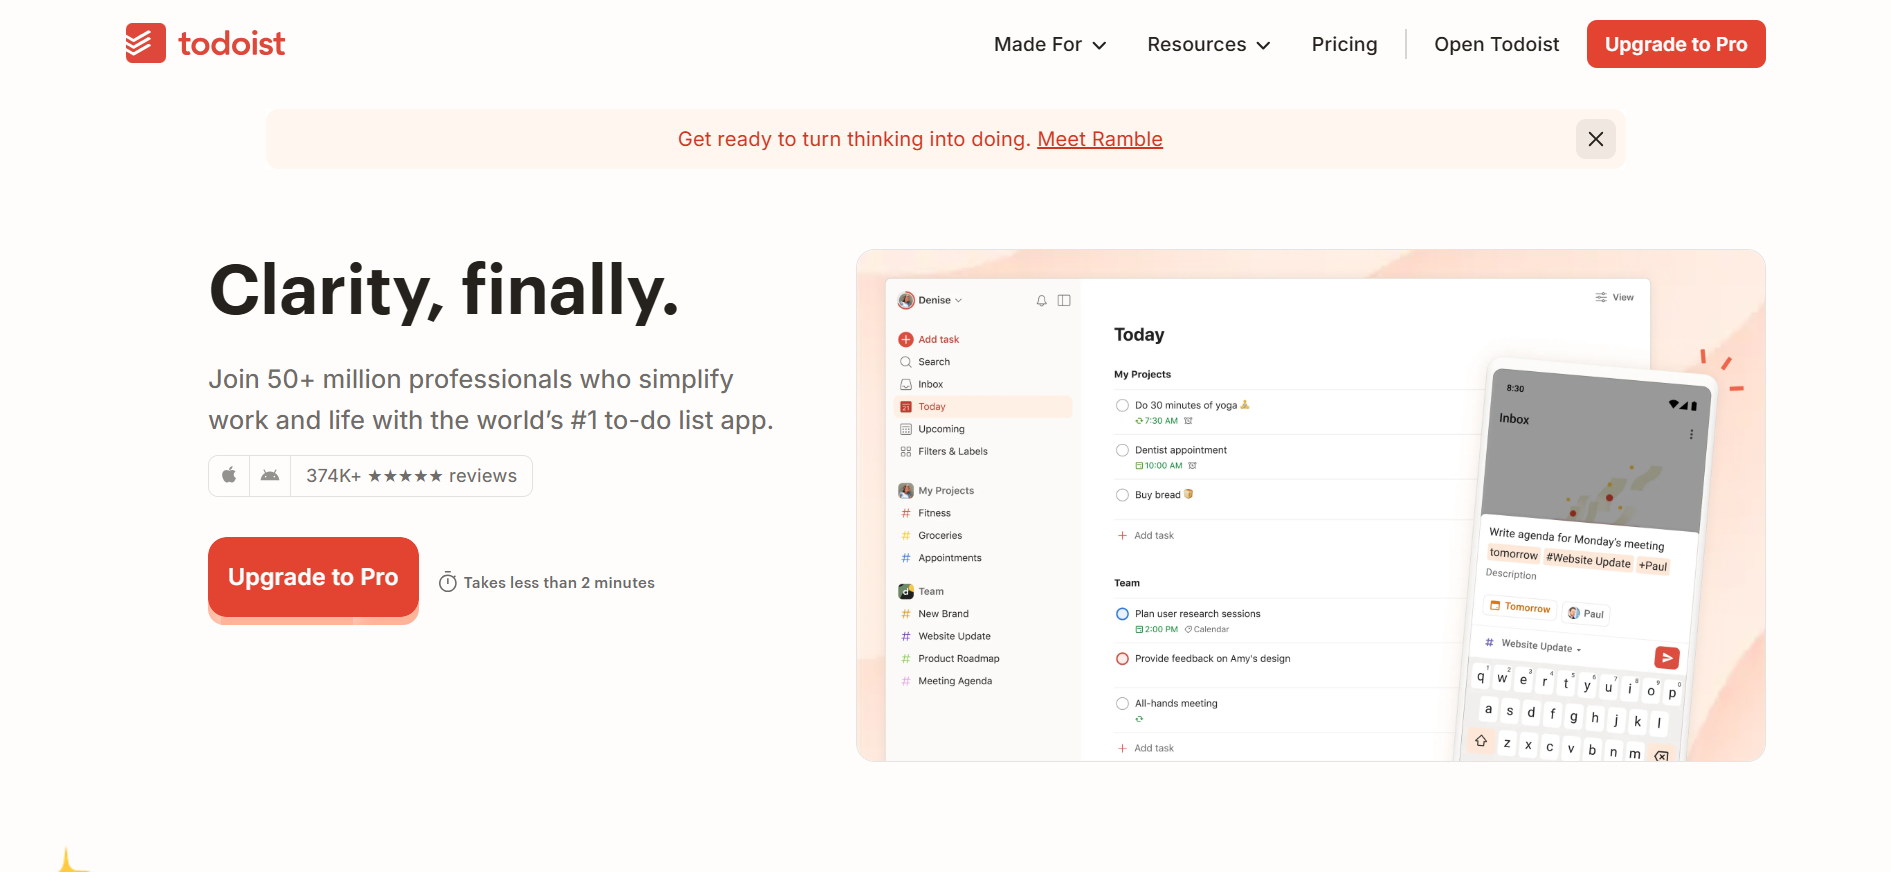Screen dimensions: 1891x872
Task: Tap the three-dot menu on phone Inbox
Action: (x=1691, y=434)
